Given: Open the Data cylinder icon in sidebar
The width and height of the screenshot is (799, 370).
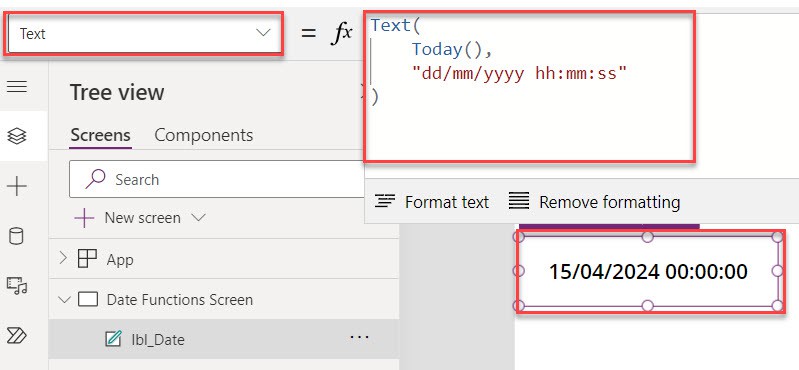Looking at the screenshot, I should click(x=17, y=237).
